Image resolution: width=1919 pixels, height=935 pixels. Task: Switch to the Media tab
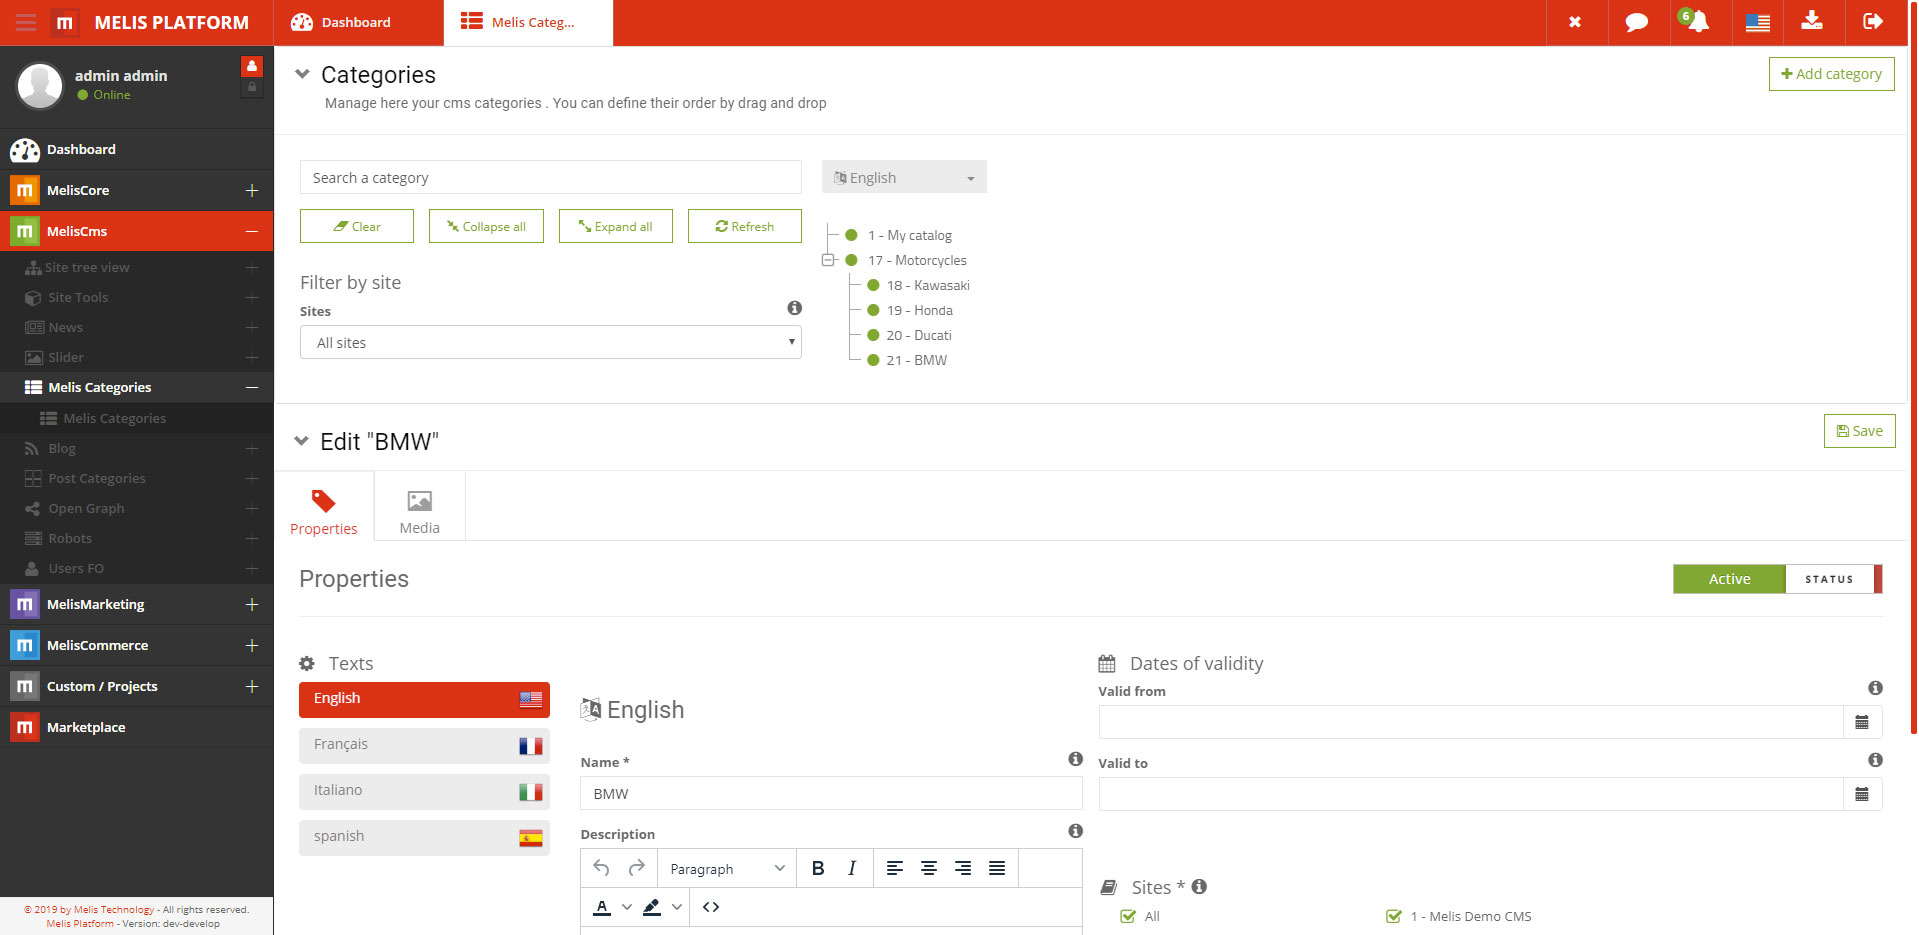coord(419,511)
